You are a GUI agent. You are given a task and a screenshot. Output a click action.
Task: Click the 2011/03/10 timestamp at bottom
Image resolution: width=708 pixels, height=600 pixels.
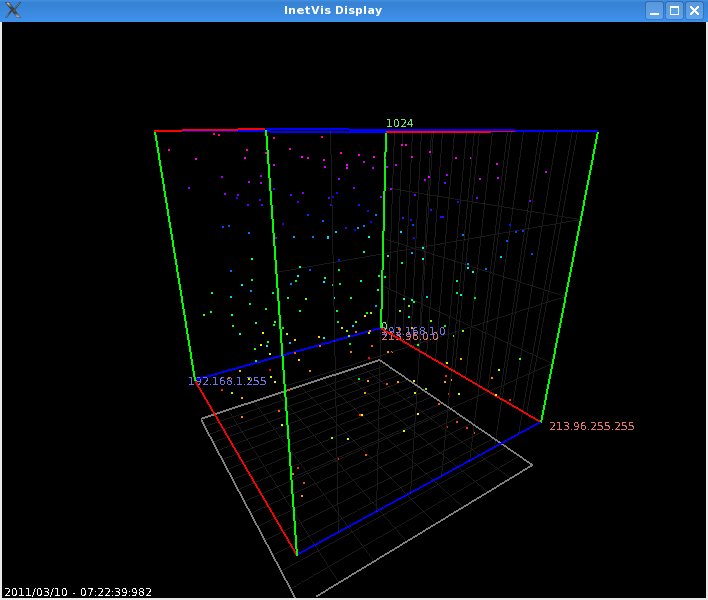pyautogui.click(x=78, y=592)
